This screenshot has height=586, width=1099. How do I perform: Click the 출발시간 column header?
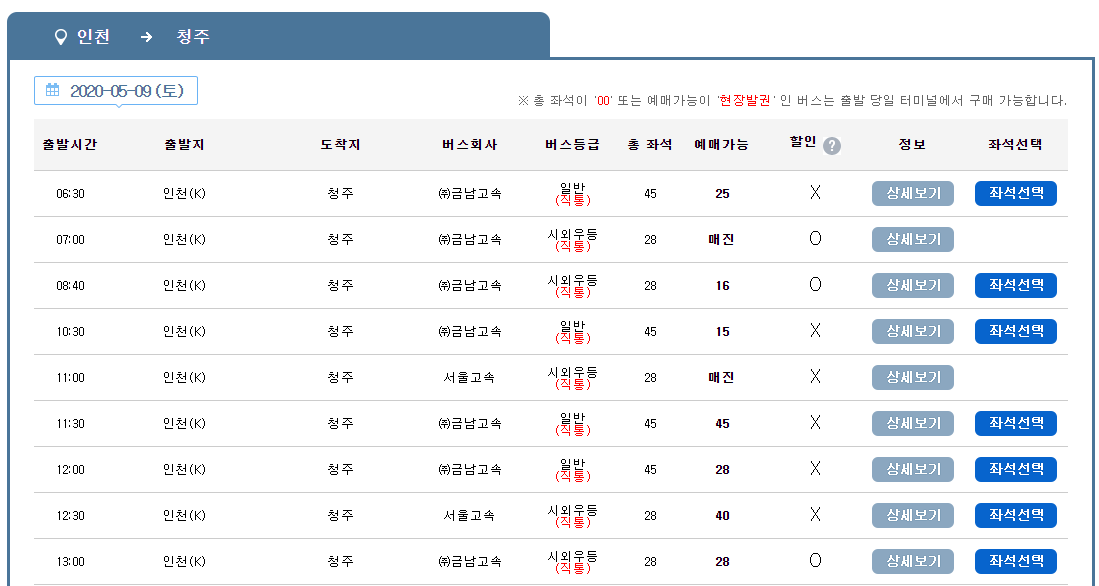(70, 144)
